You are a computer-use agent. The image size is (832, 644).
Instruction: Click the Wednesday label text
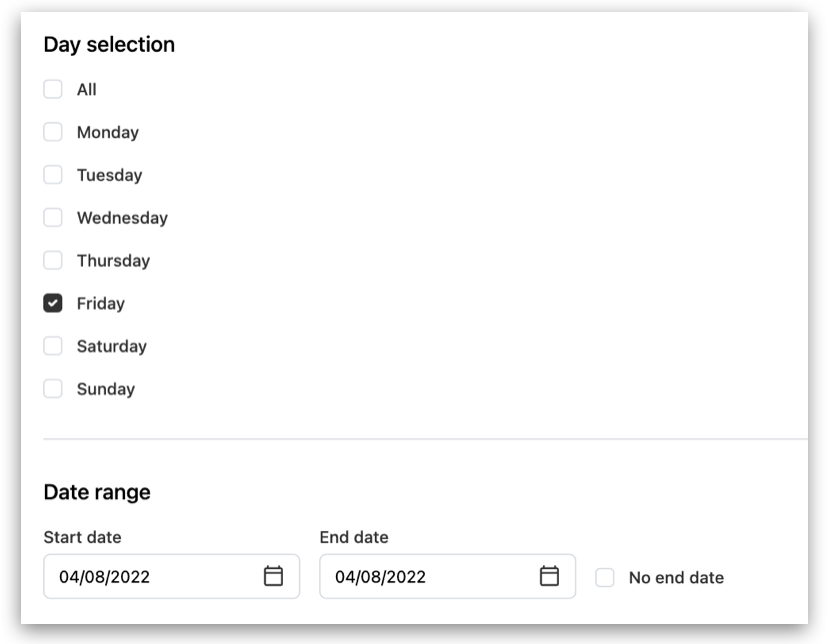click(x=122, y=218)
